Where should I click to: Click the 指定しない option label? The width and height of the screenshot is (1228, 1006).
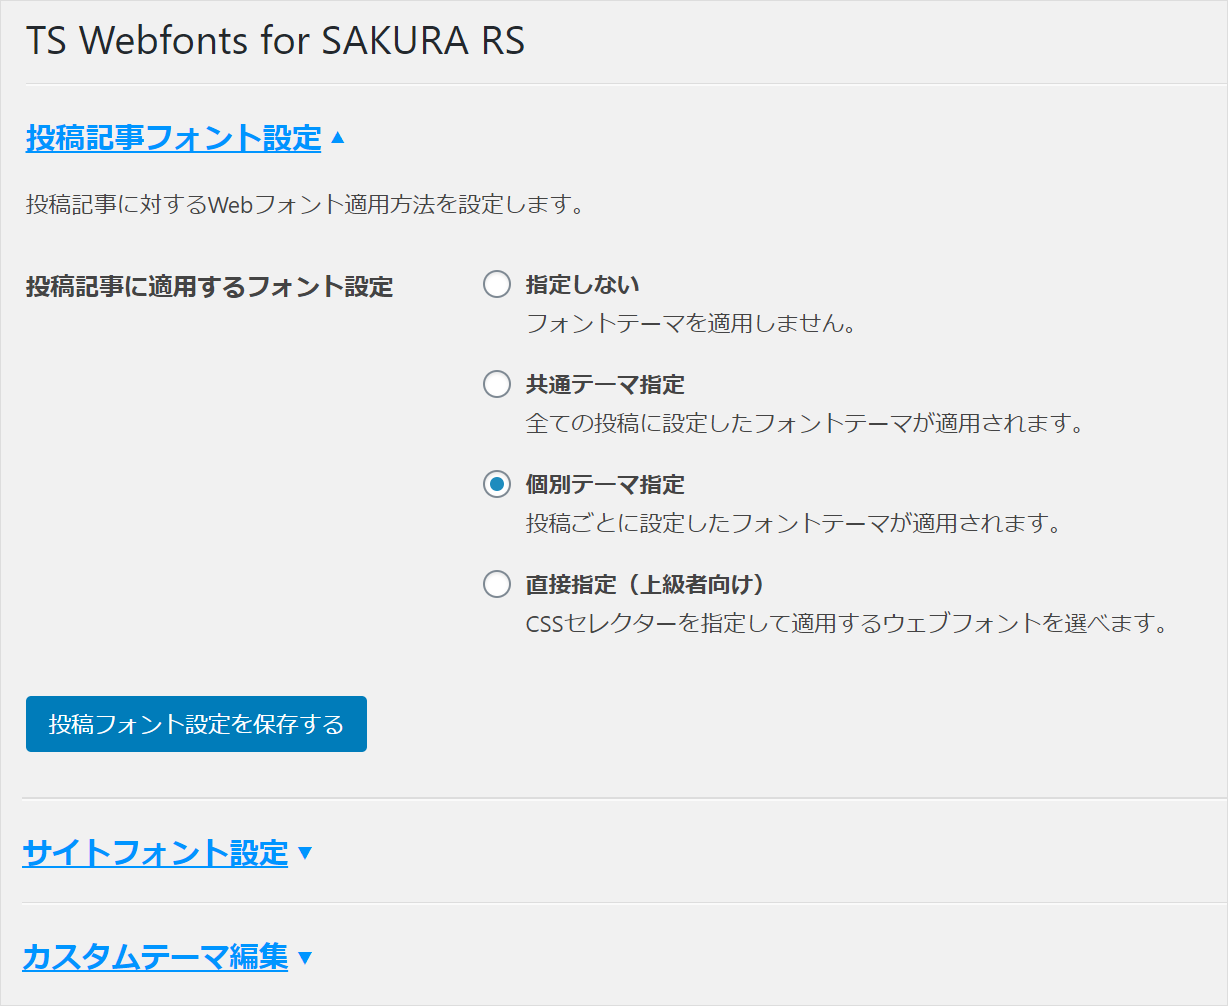click(x=582, y=285)
